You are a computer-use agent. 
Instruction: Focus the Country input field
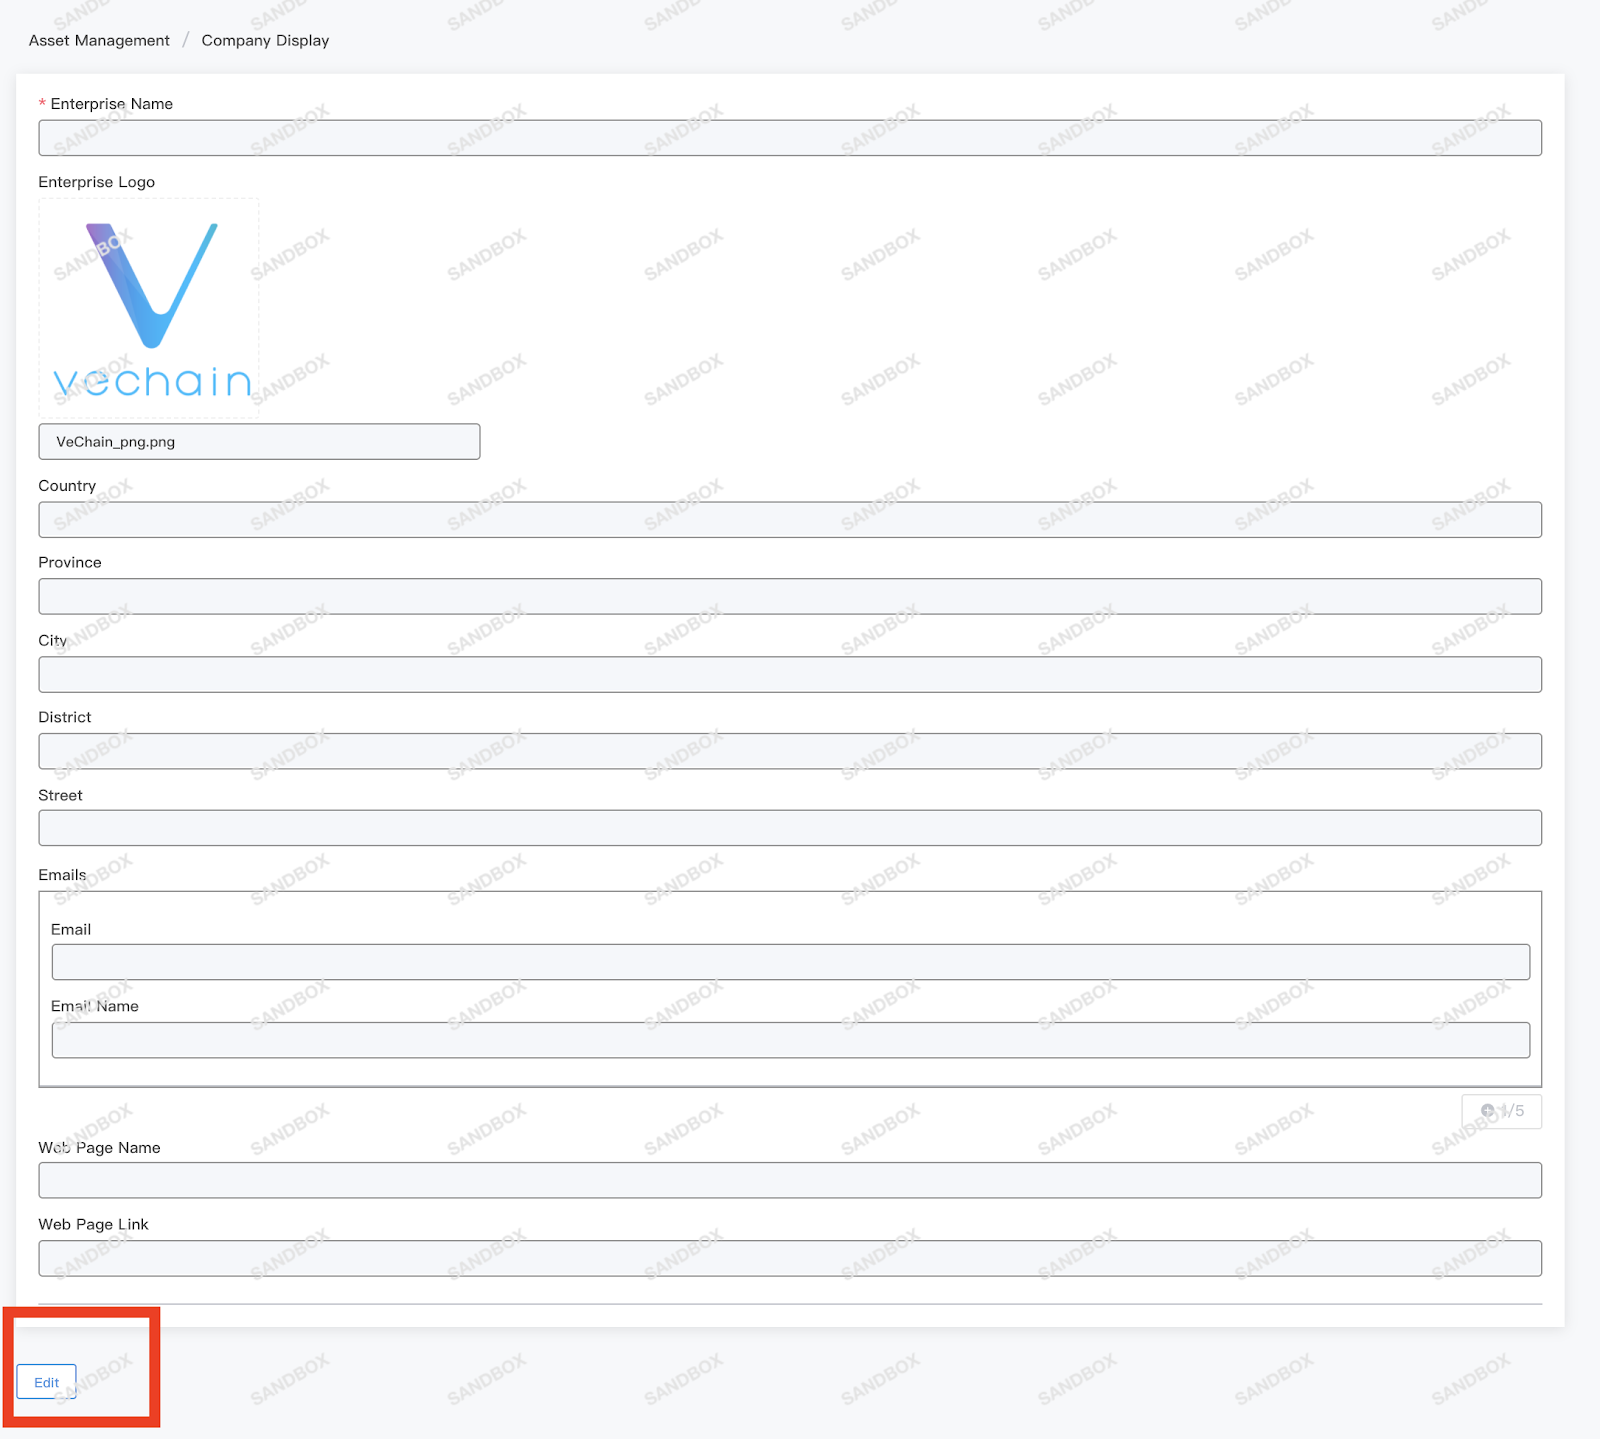coord(790,519)
